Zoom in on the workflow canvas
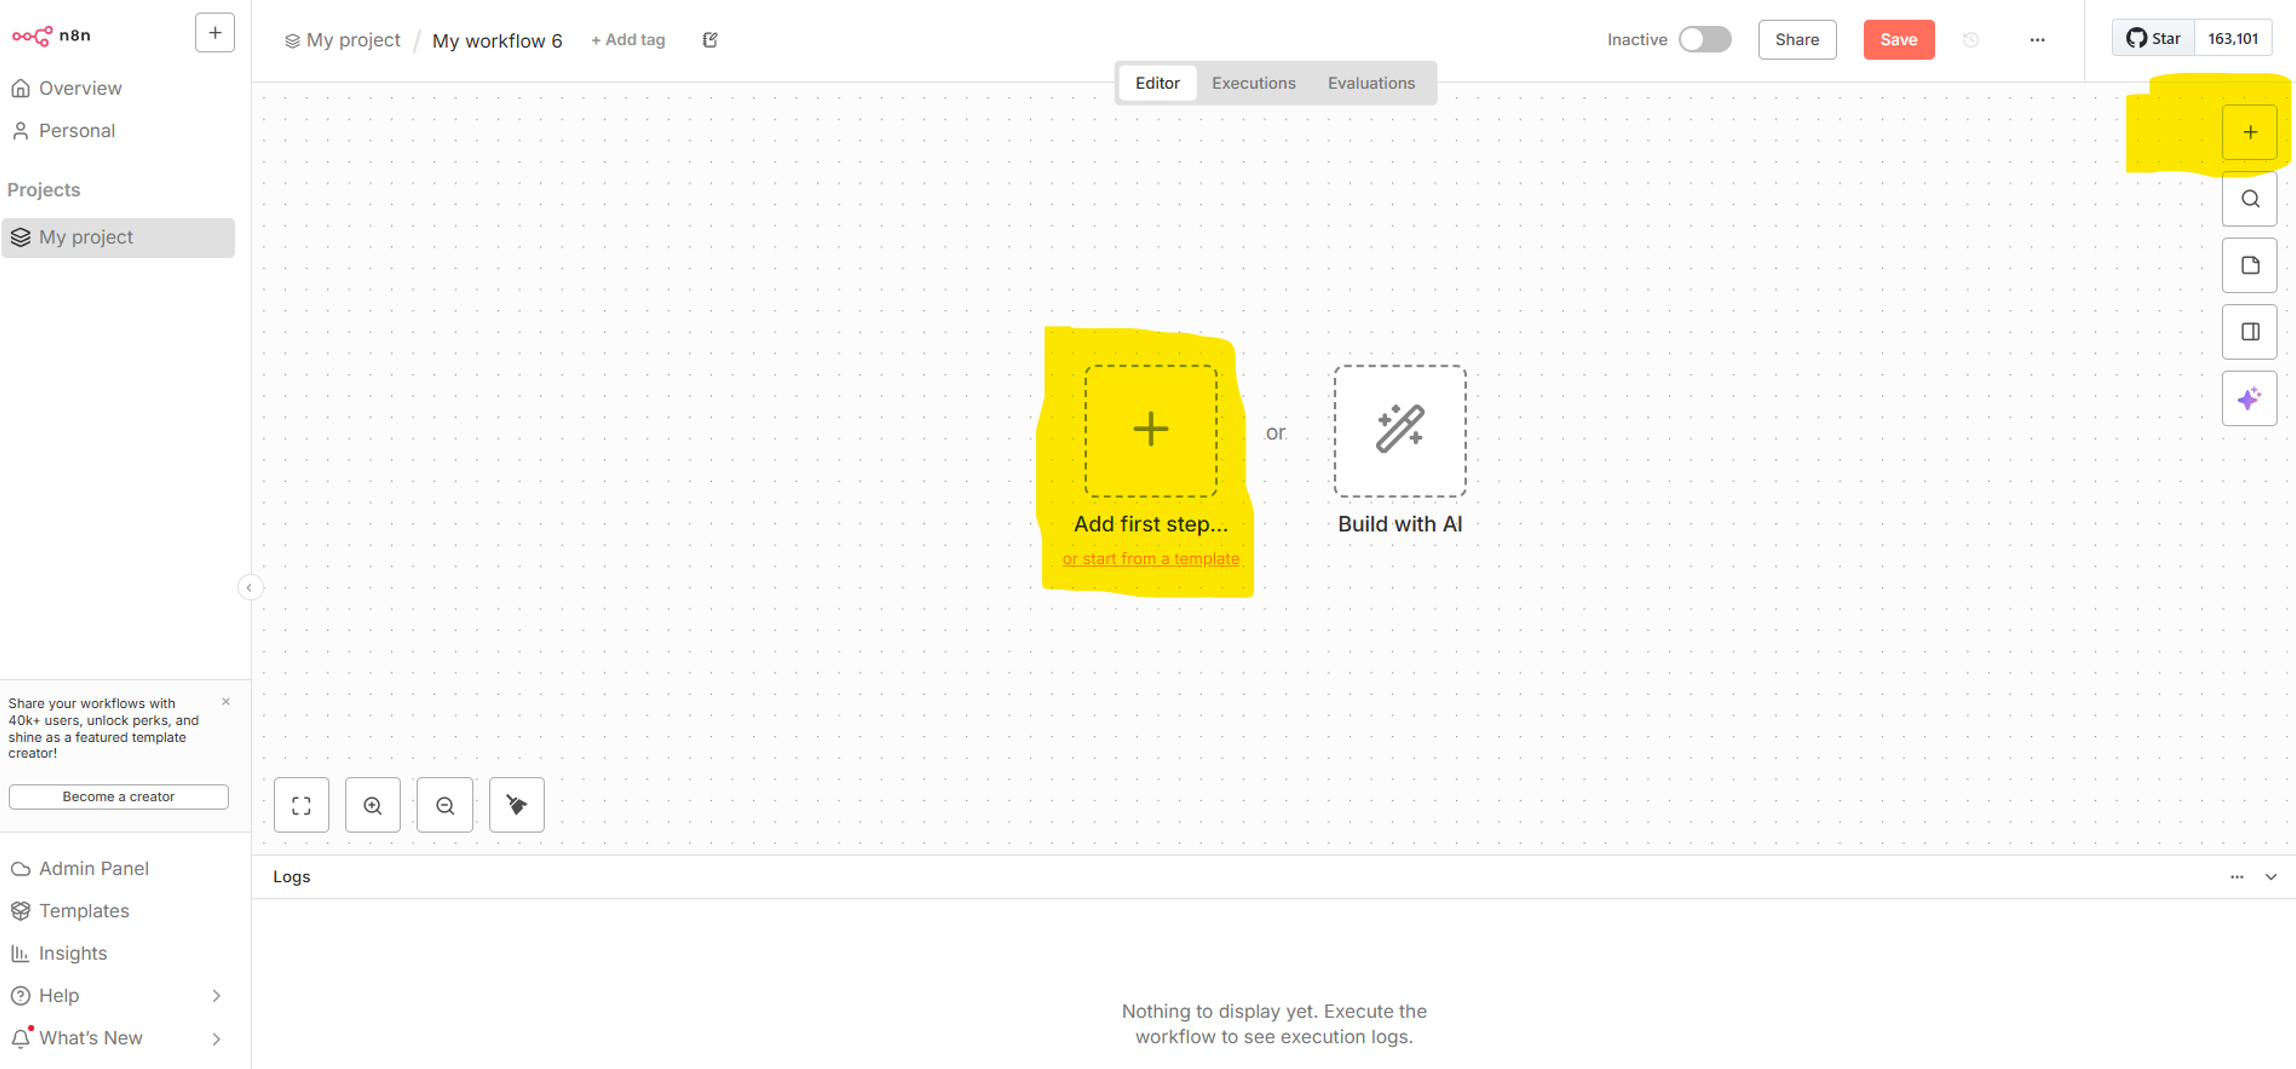Viewport: 2296px width, 1069px height. point(373,805)
